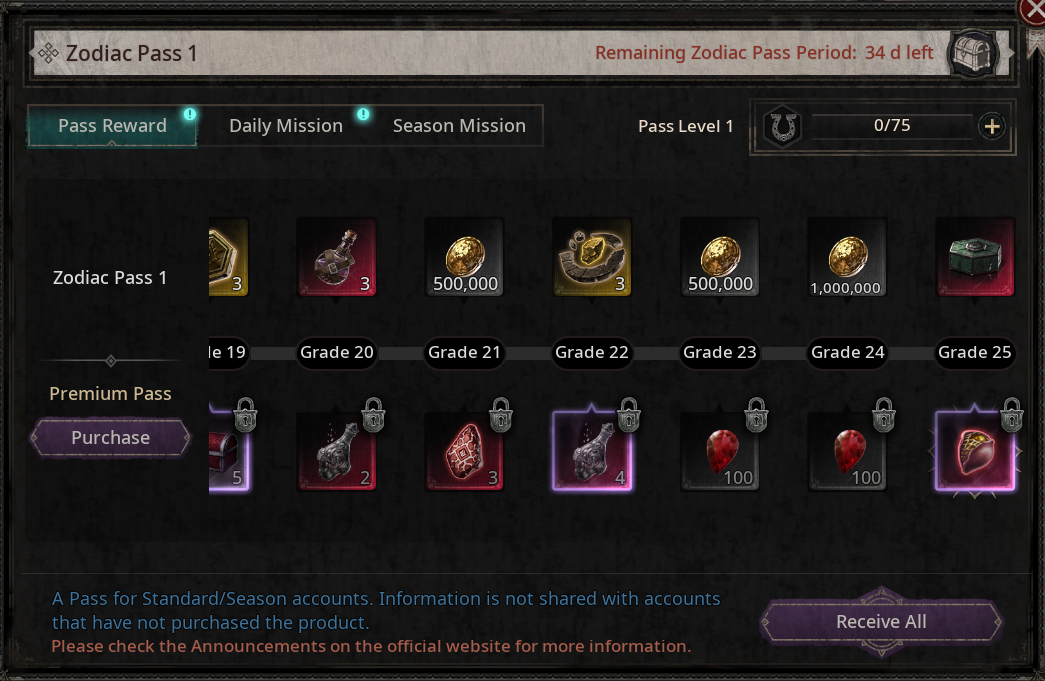Click the 0/75 pass experience progress bar

(x=892, y=126)
